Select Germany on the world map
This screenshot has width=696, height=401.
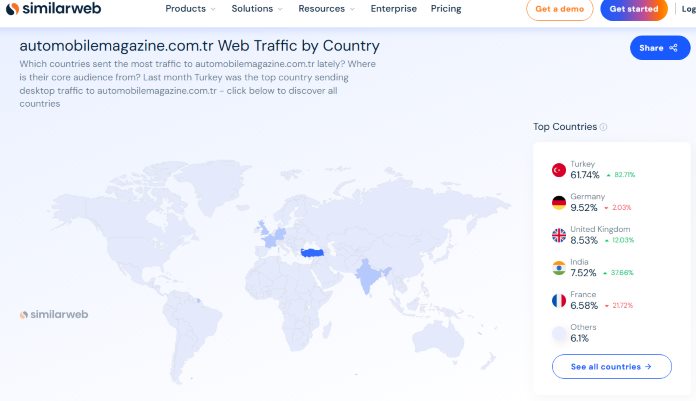coord(281,234)
